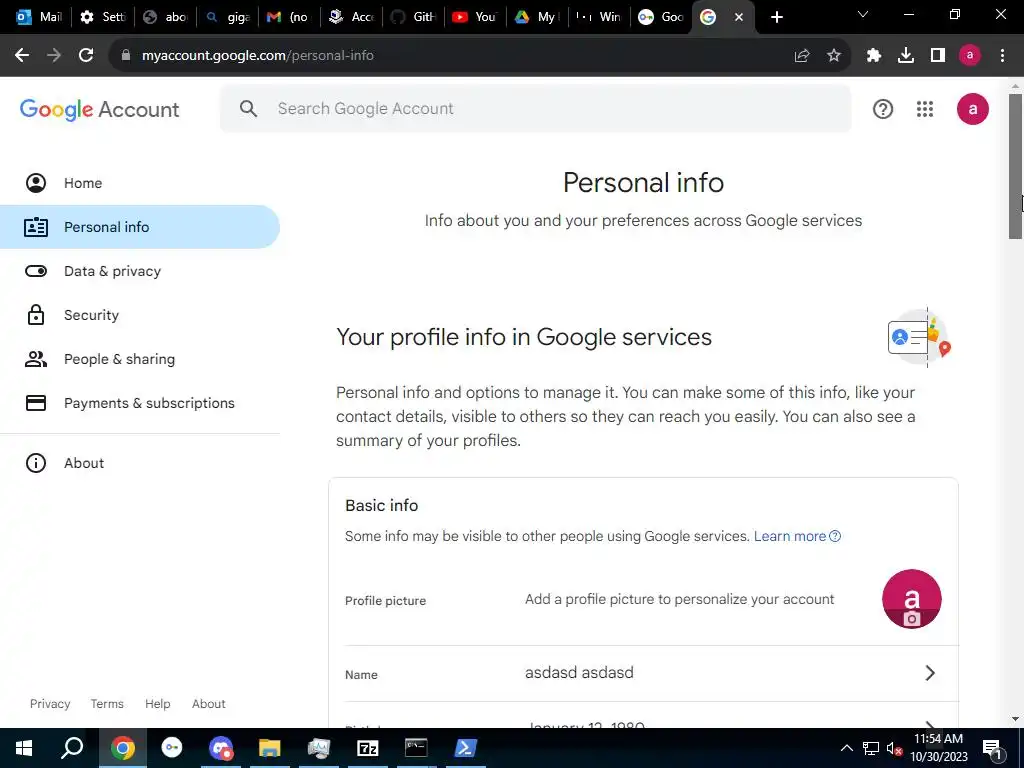The image size is (1024, 768).
Task: Open a new browser tab
Action: pyautogui.click(x=776, y=17)
